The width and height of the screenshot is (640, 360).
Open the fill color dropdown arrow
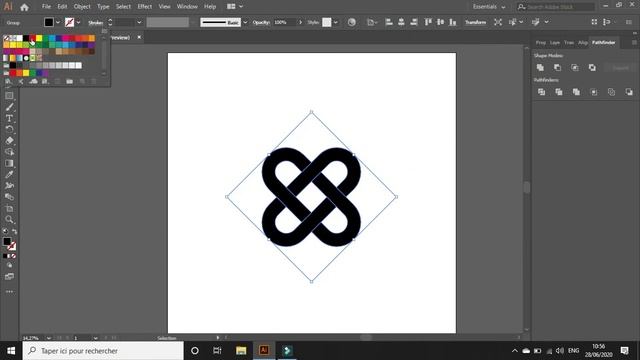(58, 22)
